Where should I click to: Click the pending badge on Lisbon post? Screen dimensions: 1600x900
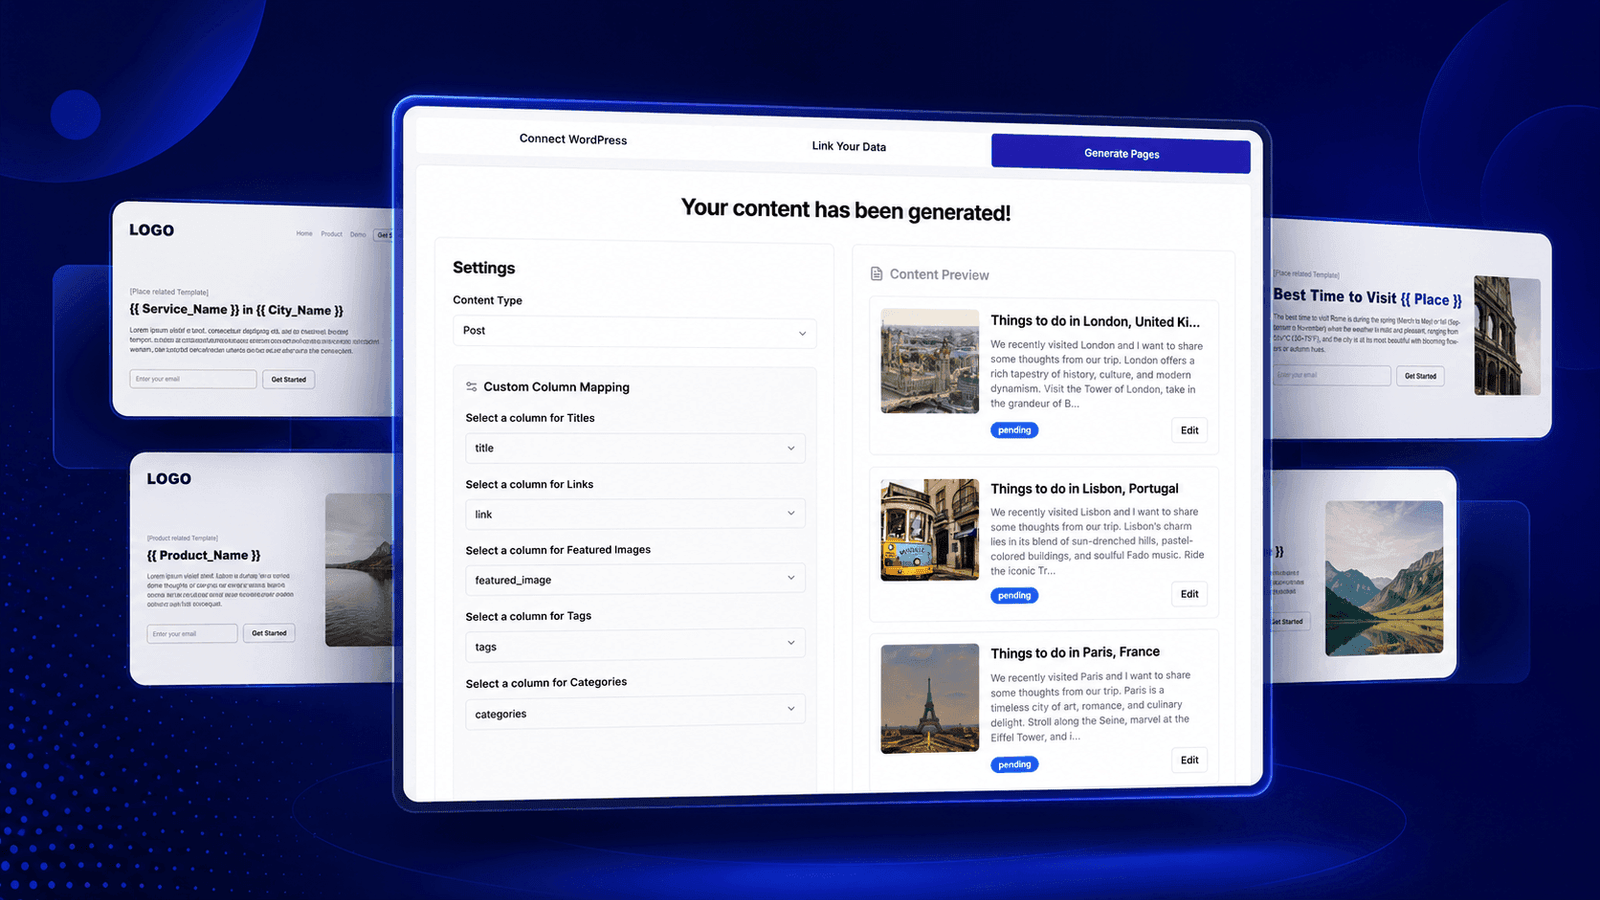pos(1014,595)
